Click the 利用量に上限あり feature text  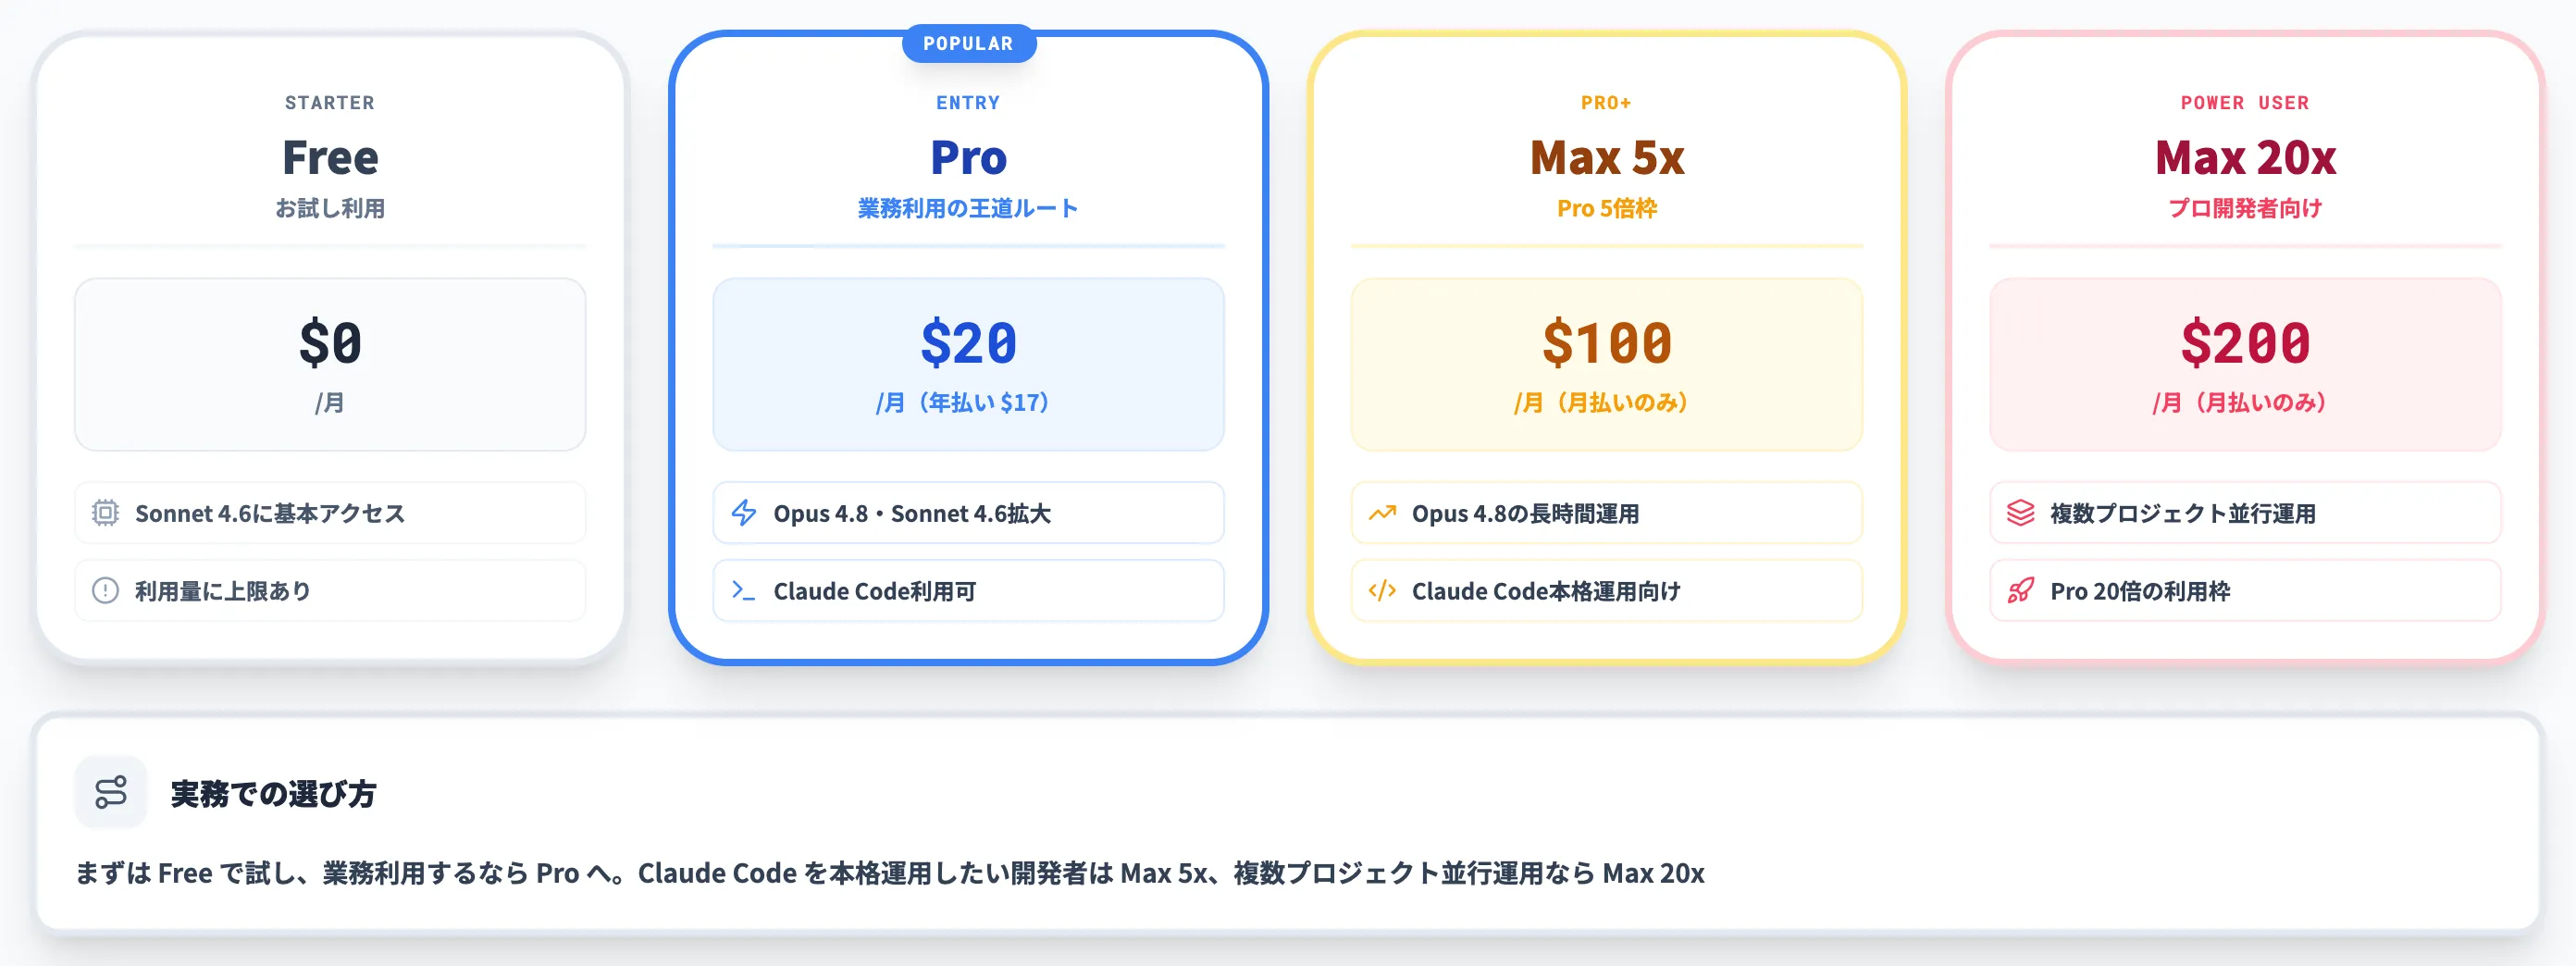(223, 591)
